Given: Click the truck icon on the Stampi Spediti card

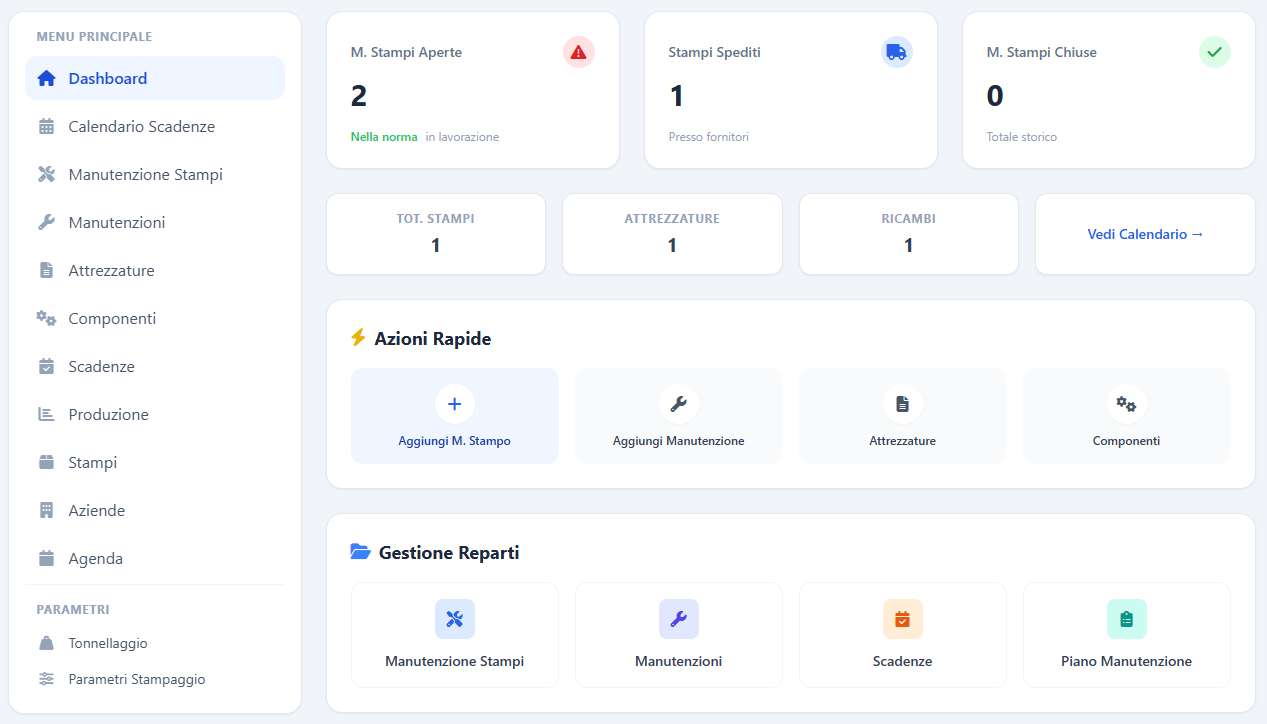Looking at the screenshot, I should 896,52.
